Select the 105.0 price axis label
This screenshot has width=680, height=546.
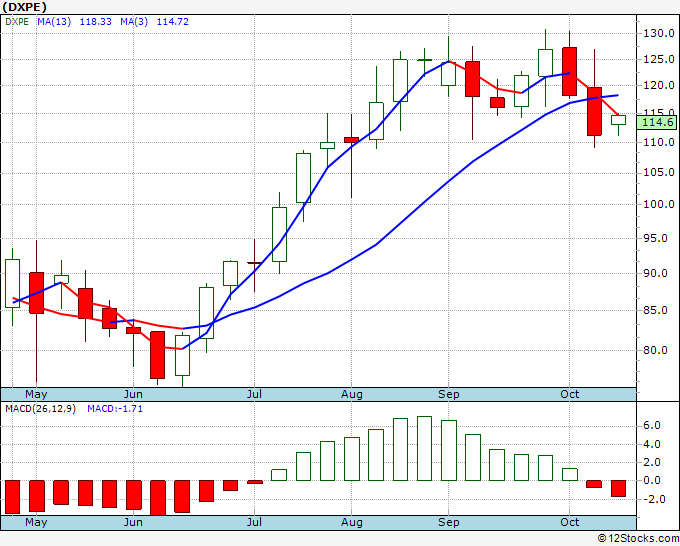pos(659,172)
